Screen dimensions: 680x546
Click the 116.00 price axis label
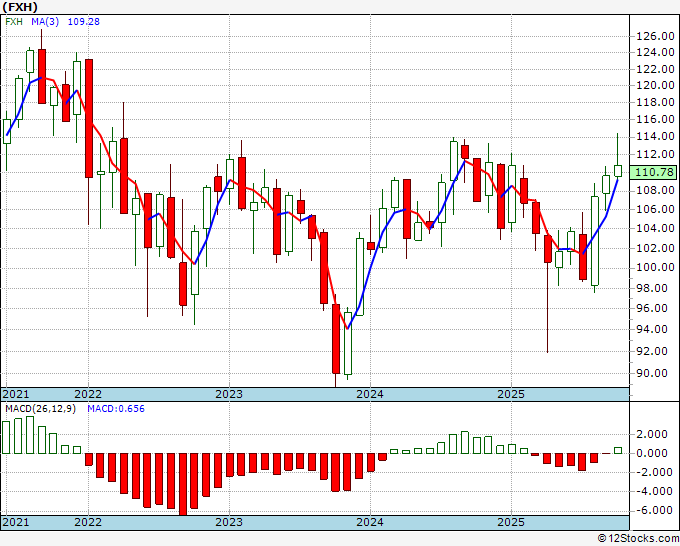point(655,119)
